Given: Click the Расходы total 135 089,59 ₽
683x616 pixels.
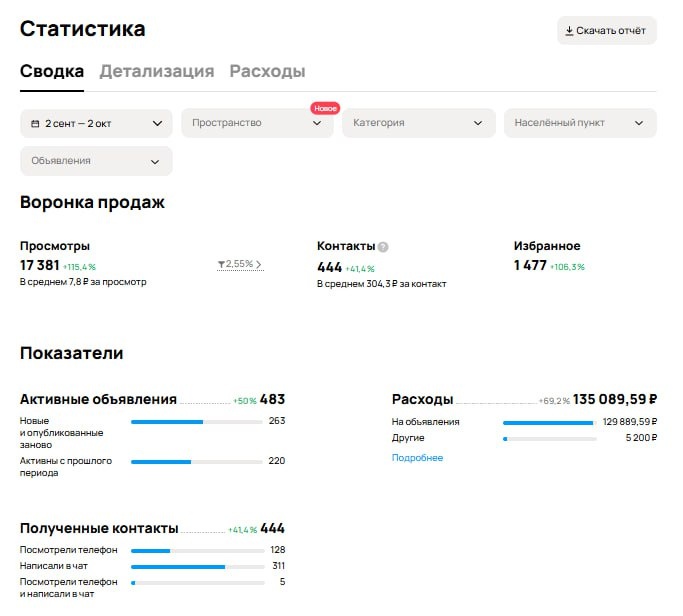Looking at the screenshot, I should point(615,399).
